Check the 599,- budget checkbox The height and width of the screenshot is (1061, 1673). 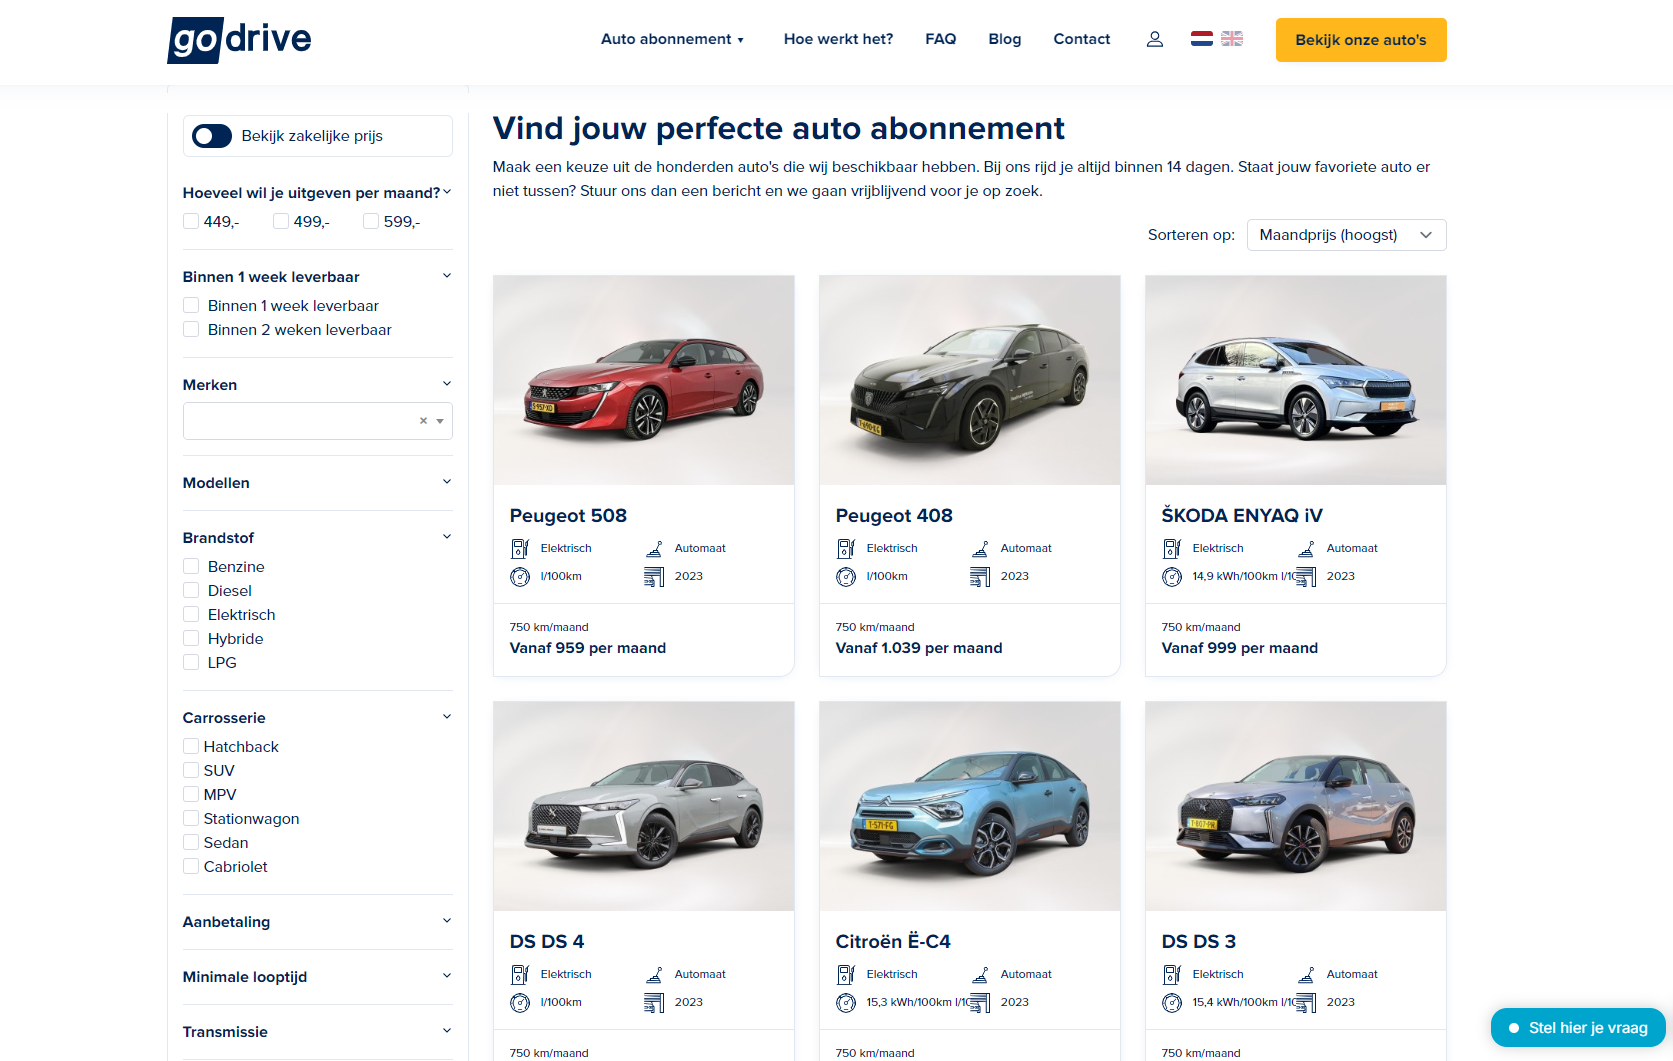371,221
